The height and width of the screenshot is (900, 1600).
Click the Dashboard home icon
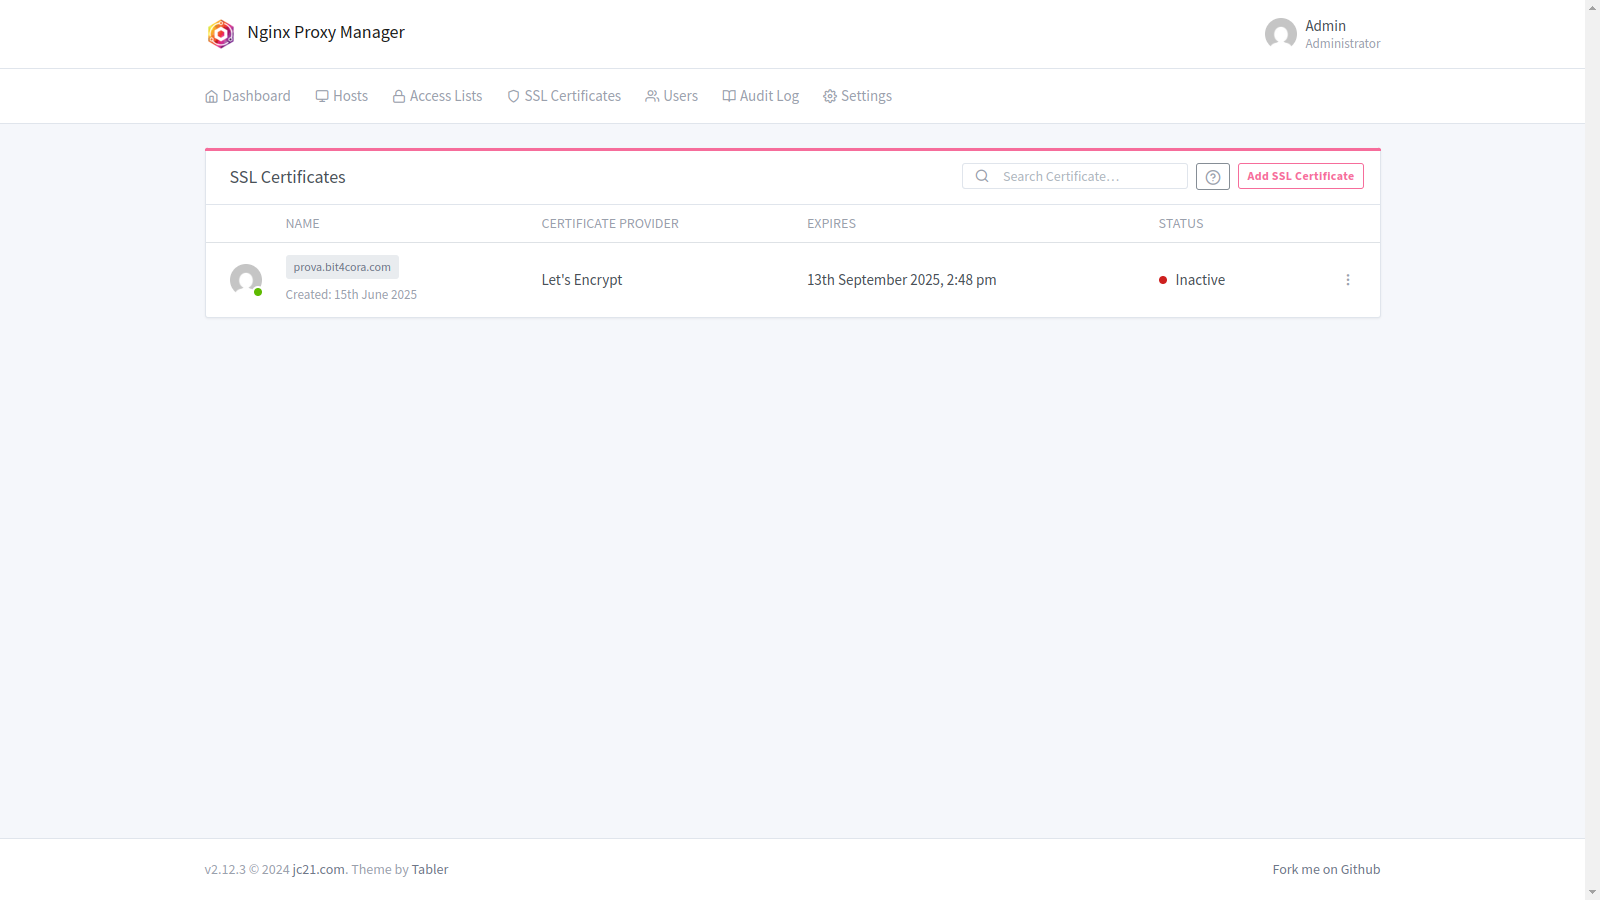(x=212, y=96)
